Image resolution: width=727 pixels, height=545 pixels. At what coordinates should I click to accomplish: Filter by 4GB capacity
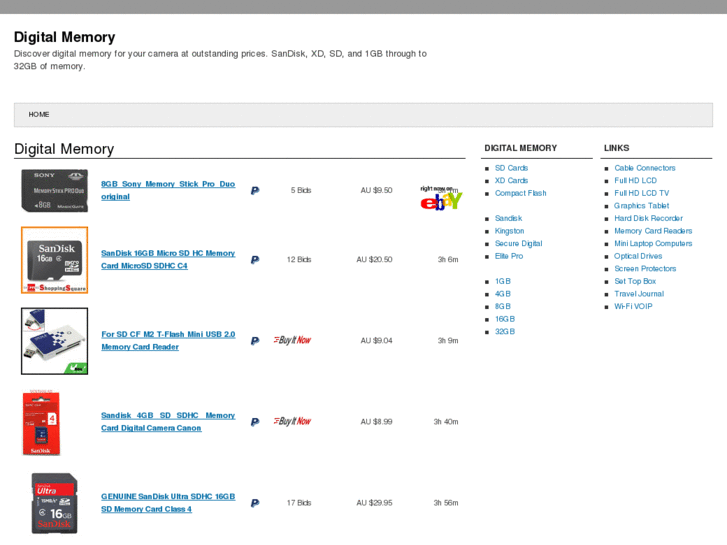503,294
